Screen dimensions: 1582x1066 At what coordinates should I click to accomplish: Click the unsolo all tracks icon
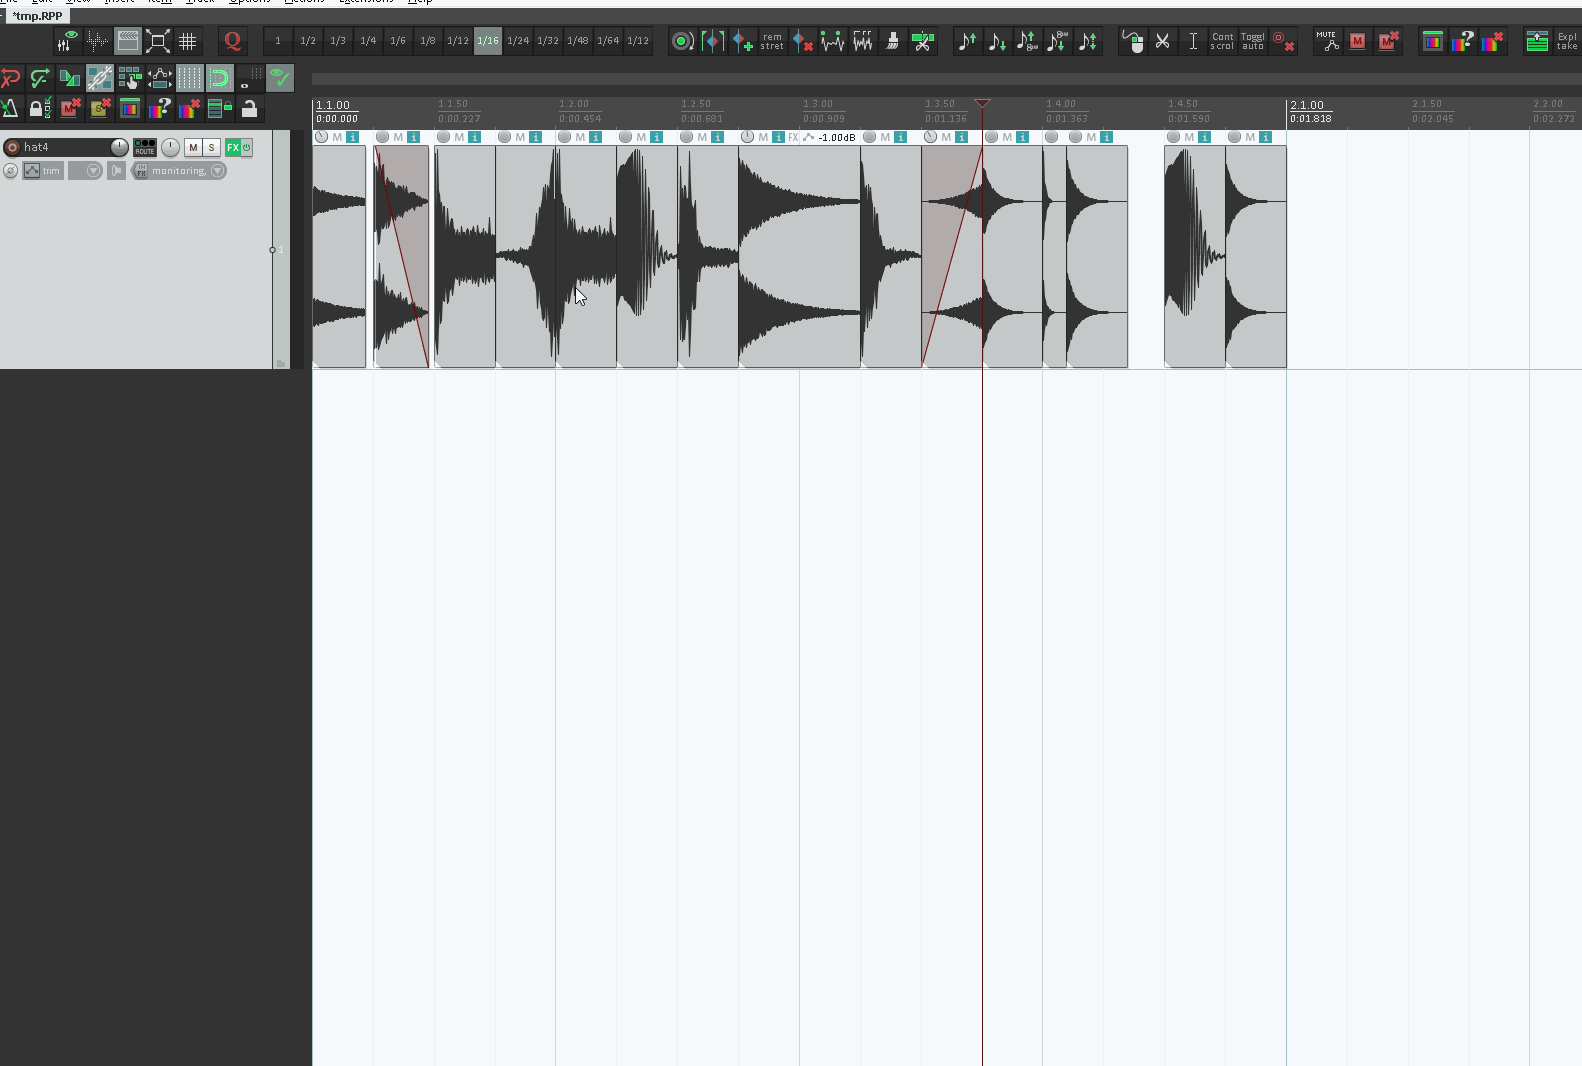(x=100, y=108)
